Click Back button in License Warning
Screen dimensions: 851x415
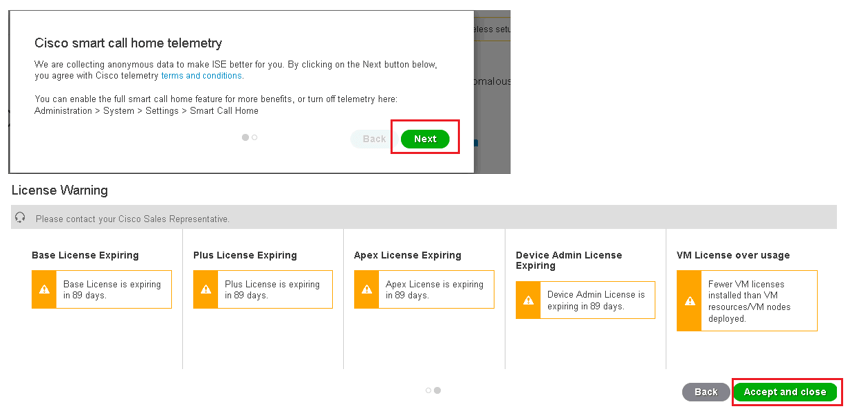pyautogui.click(x=706, y=392)
